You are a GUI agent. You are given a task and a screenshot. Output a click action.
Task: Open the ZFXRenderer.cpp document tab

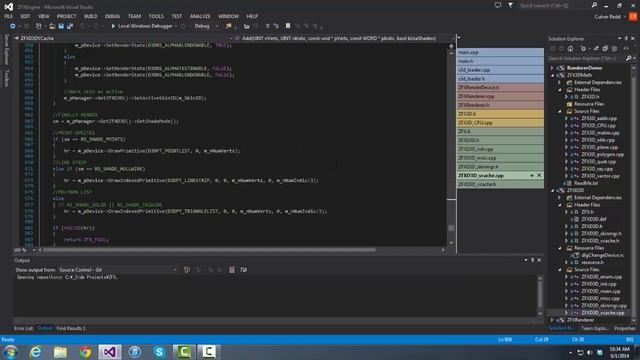pyautogui.click(x=500, y=96)
